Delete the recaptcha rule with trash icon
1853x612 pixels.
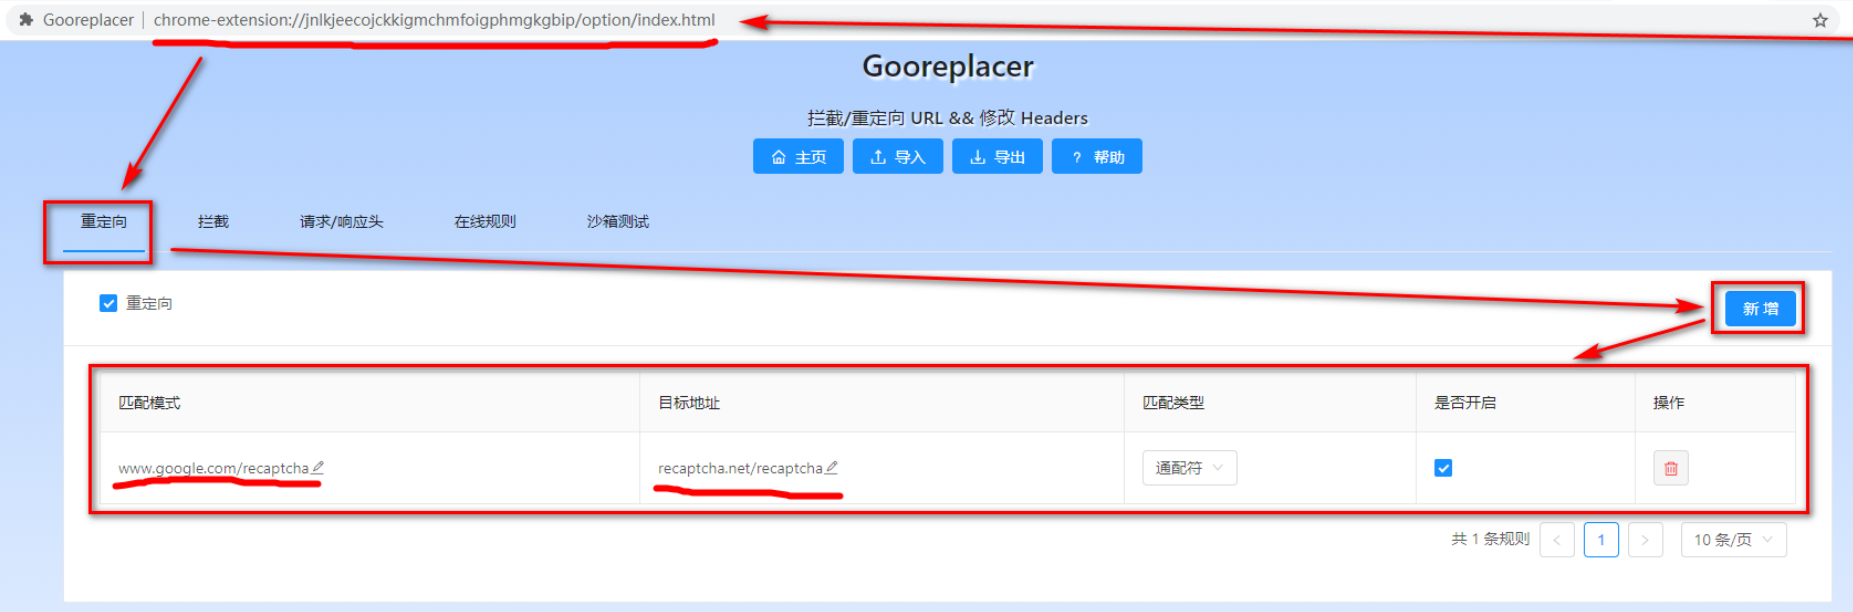click(x=1670, y=468)
